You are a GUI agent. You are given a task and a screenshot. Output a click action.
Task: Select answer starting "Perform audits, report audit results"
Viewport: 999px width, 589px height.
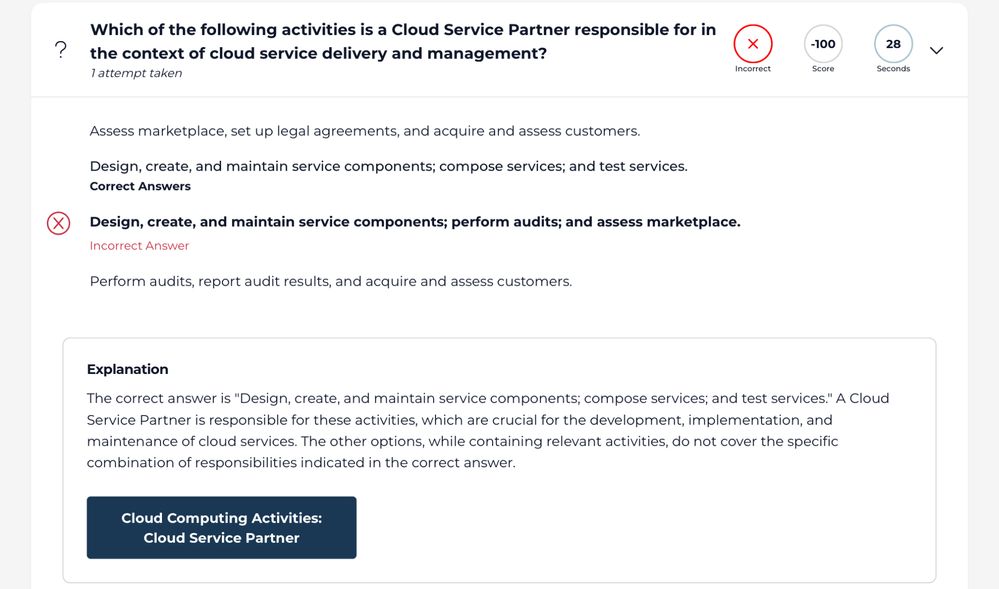(330, 281)
